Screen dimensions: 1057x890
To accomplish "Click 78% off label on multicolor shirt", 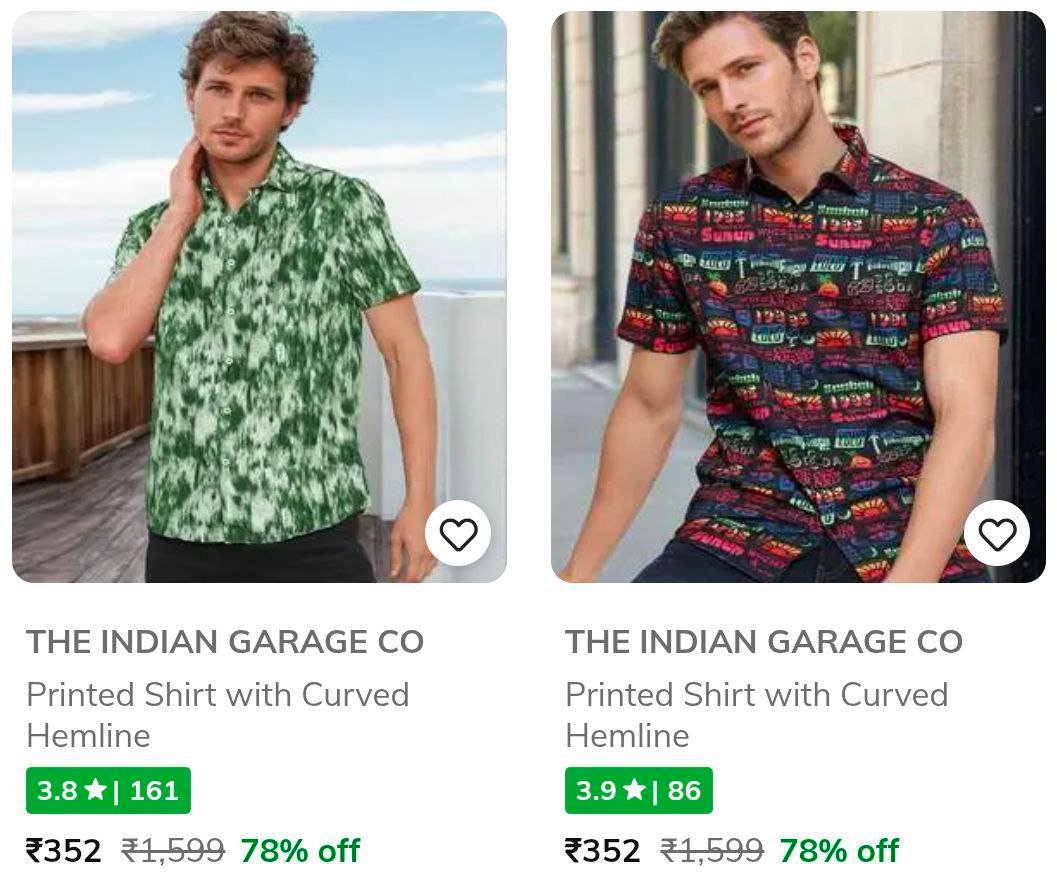I will click(x=839, y=851).
